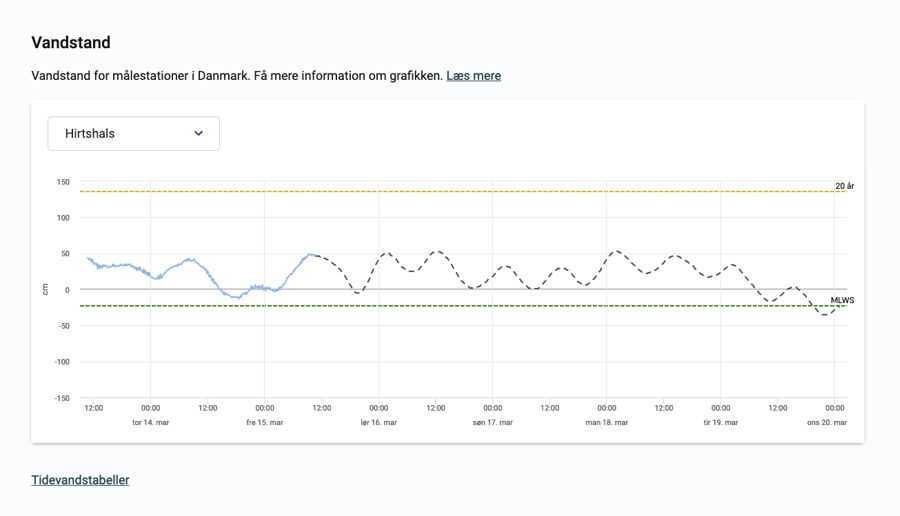The height and width of the screenshot is (516, 900).
Task: Select the 'man 18. mar' date label
Action: 607,422
